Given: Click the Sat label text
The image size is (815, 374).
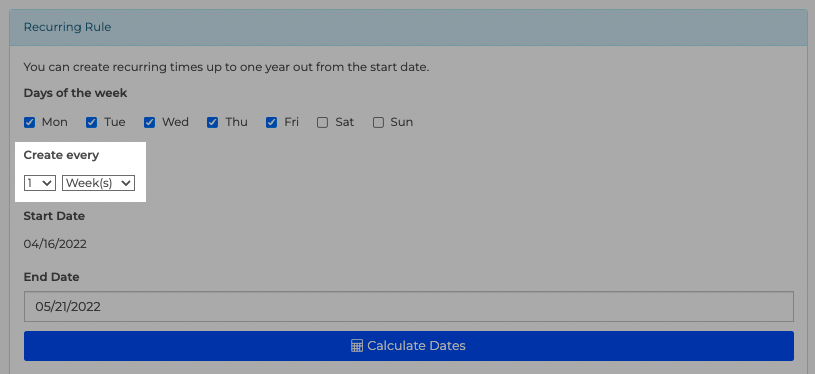Looking at the screenshot, I should coord(345,122).
